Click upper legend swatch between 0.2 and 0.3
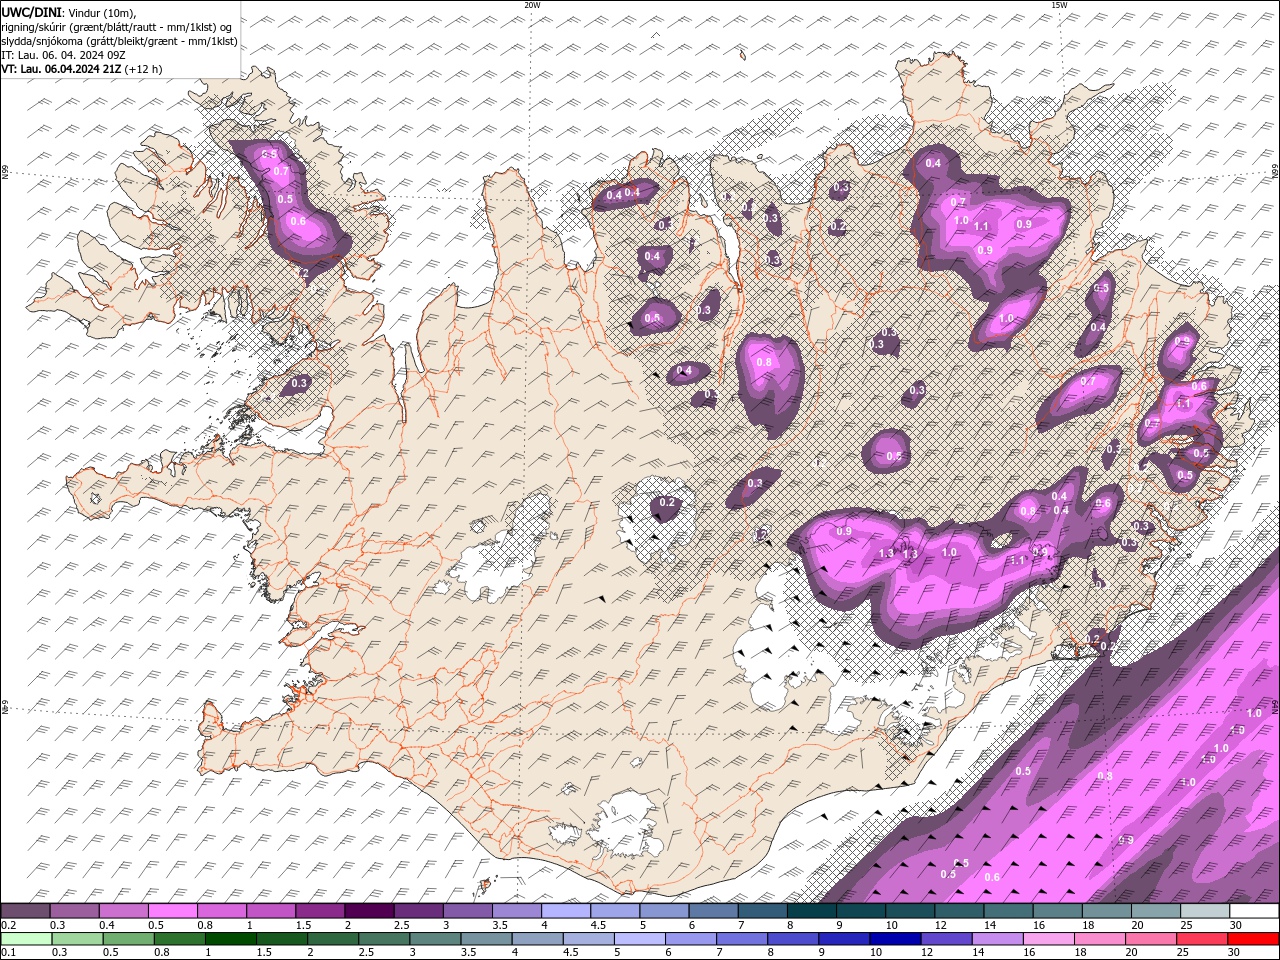The image size is (1280, 960). click(26, 911)
